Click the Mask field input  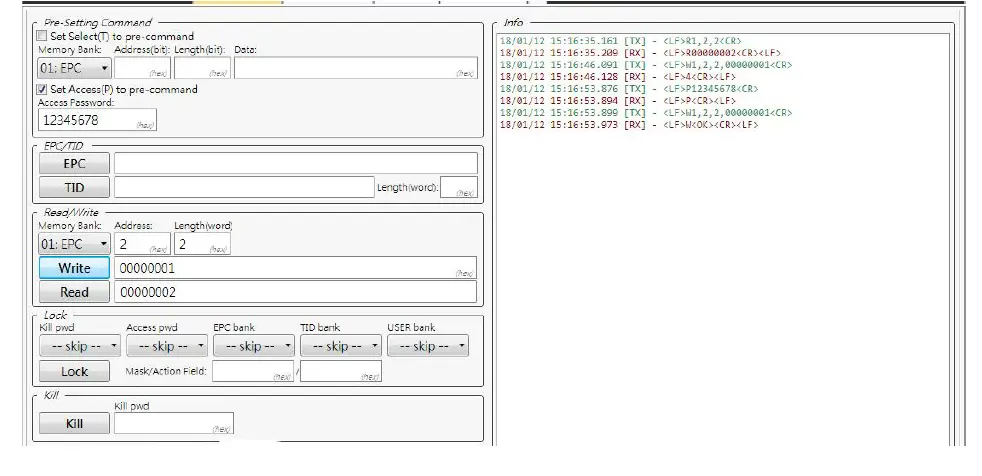tap(253, 371)
